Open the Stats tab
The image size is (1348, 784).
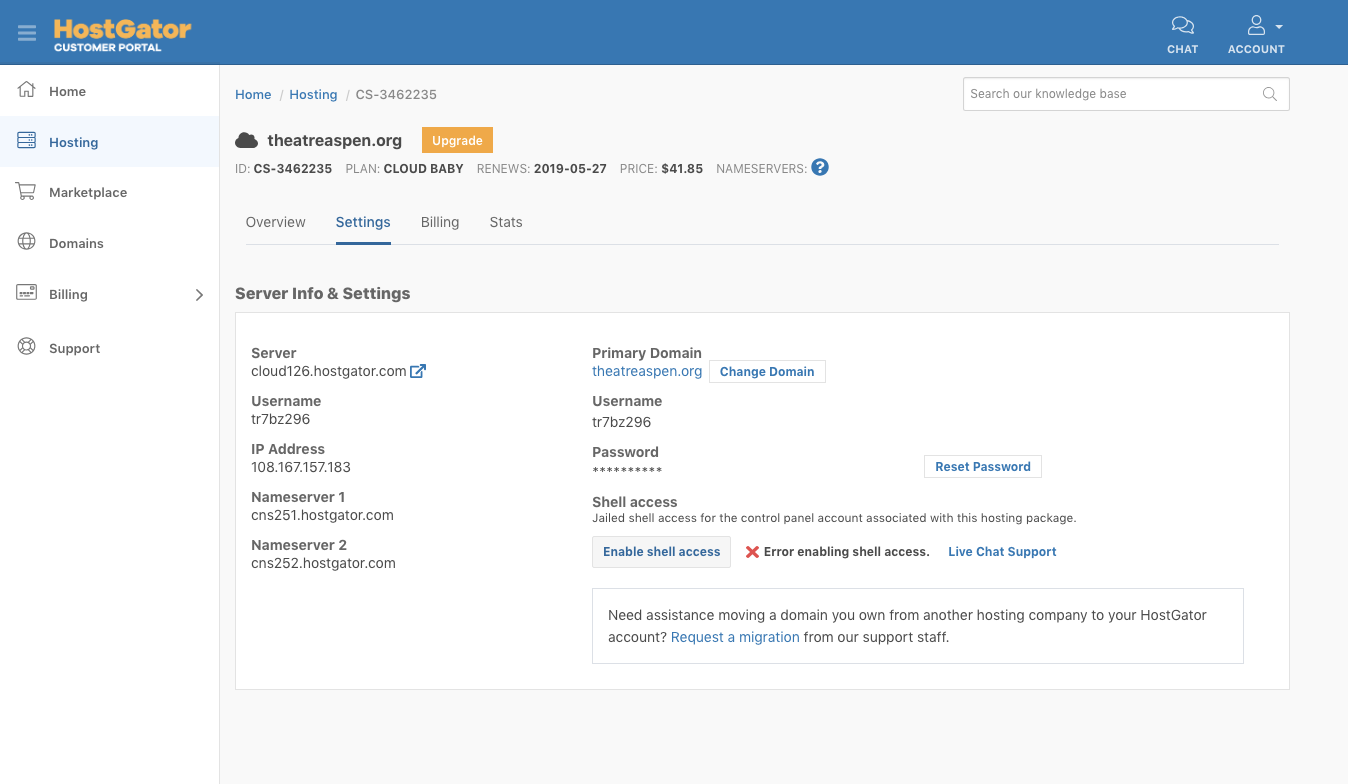[x=506, y=222]
